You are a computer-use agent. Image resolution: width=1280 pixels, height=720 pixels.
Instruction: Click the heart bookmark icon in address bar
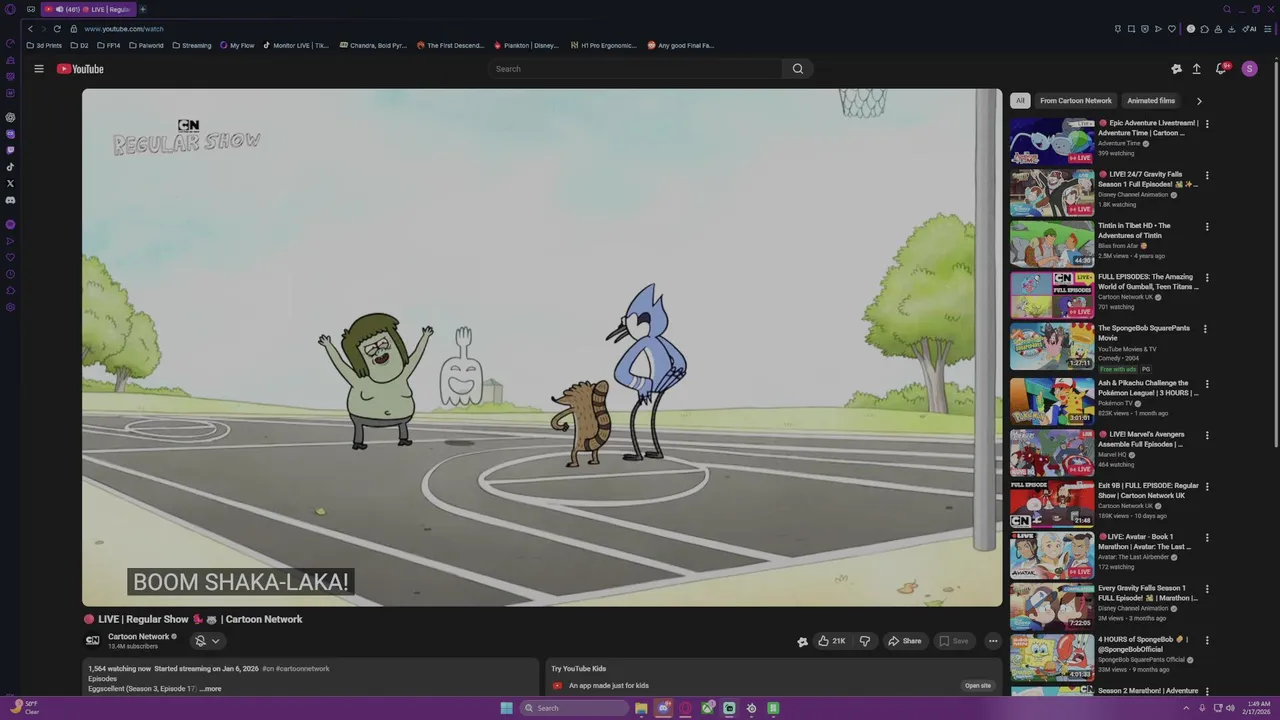pos(1172,29)
